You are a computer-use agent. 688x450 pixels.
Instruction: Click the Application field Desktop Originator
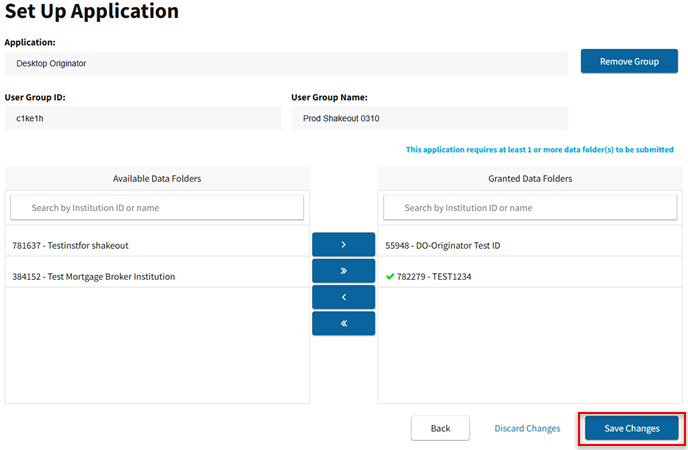[286, 63]
